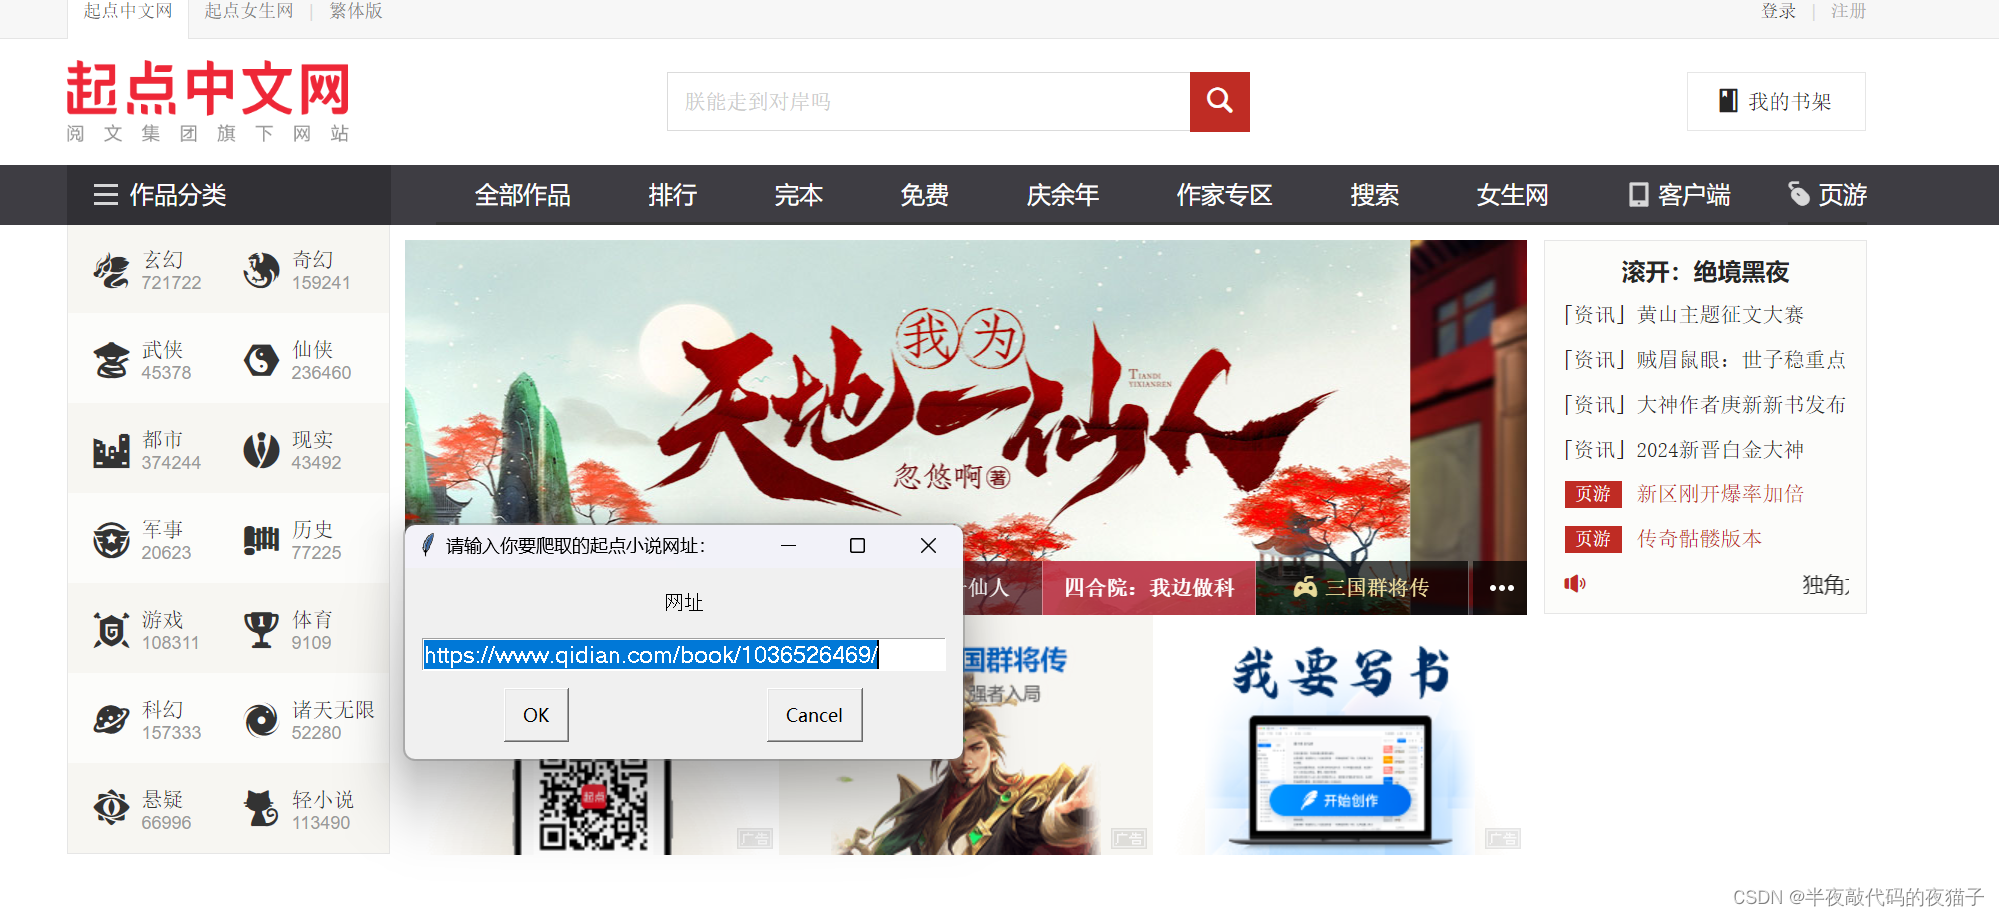
Task: Open the 历史 bamboo scroll icon
Action: point(261,540)
